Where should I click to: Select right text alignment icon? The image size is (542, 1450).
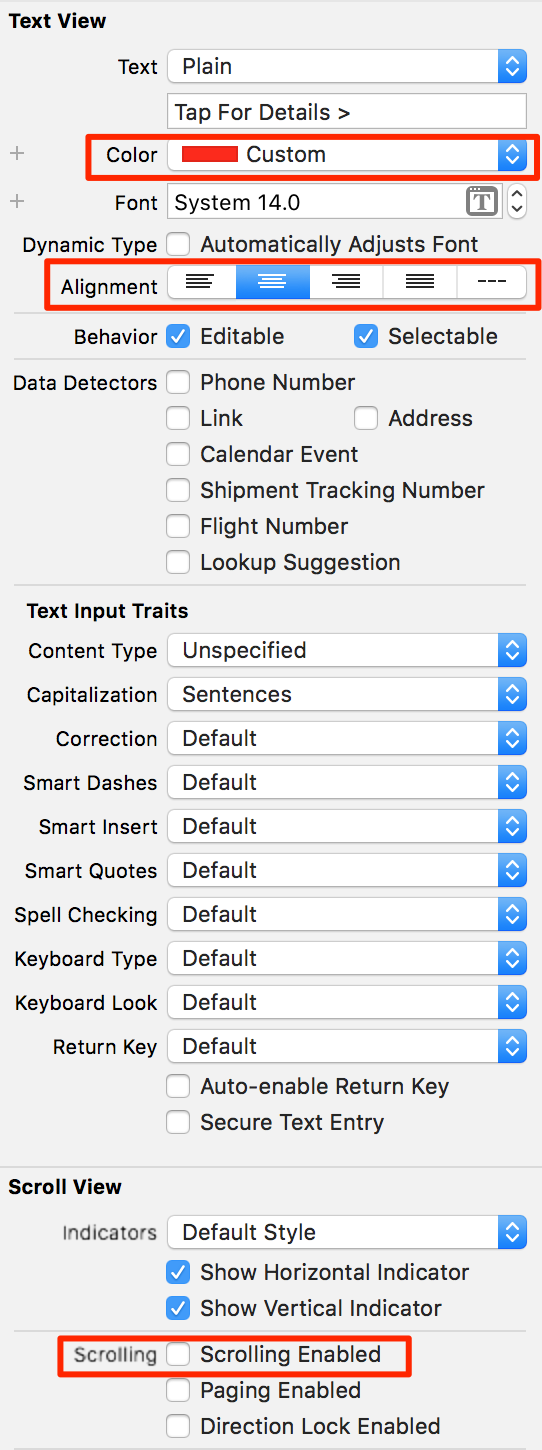(x=346, y=283)
